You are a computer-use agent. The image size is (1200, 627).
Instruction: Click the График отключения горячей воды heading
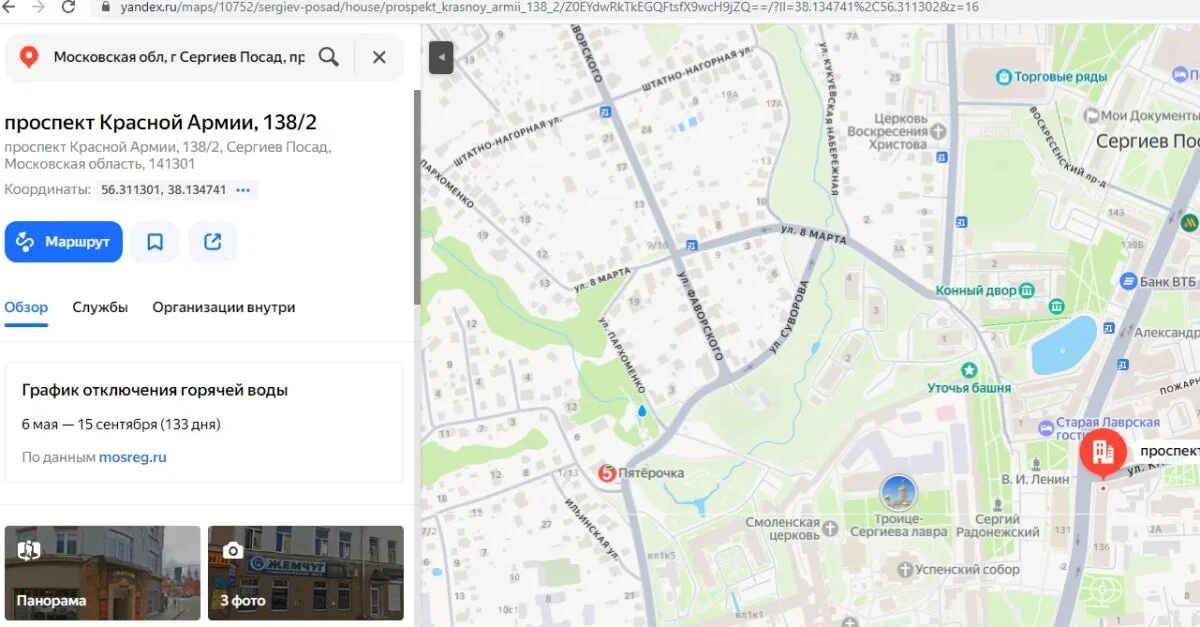155,390
